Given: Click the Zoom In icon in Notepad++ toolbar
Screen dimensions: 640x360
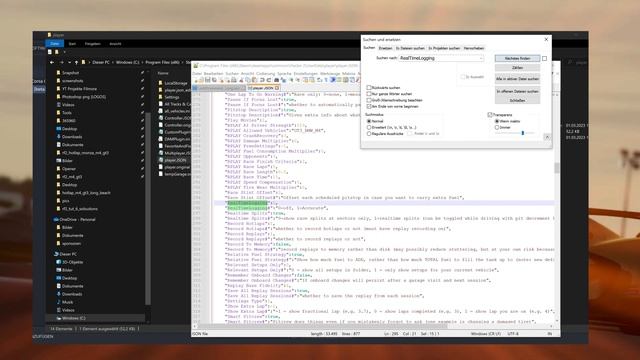Looking at the screenshot, I should pyautogui.click(x=291, y=80).
